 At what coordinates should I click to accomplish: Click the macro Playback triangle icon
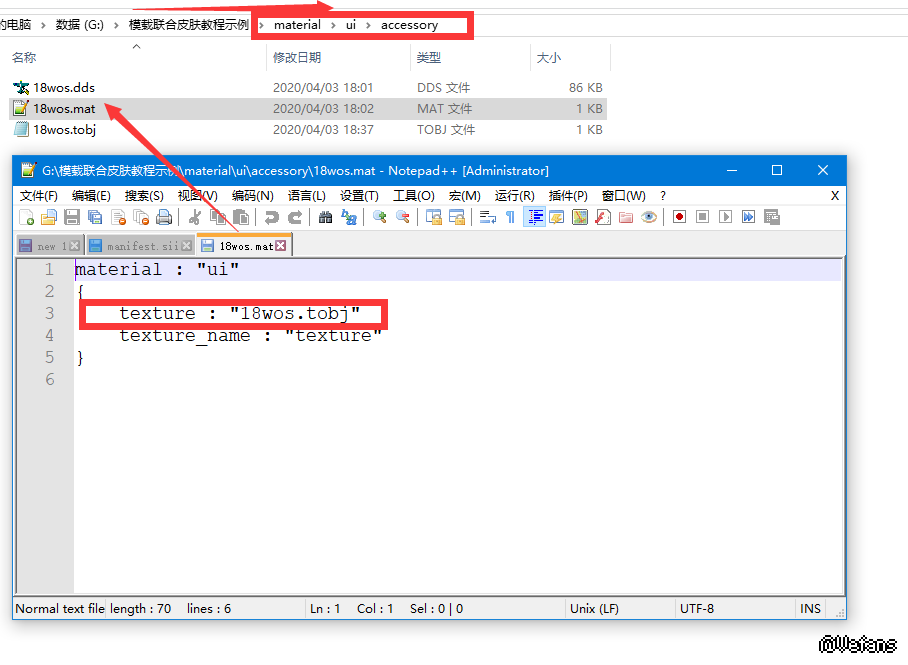click(x=725, y=217)
